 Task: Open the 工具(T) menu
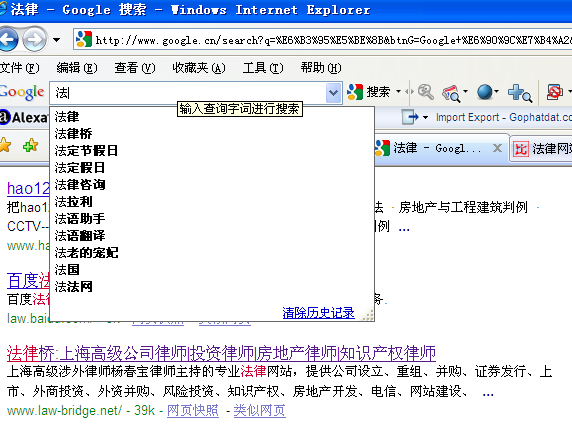(263, 68)
